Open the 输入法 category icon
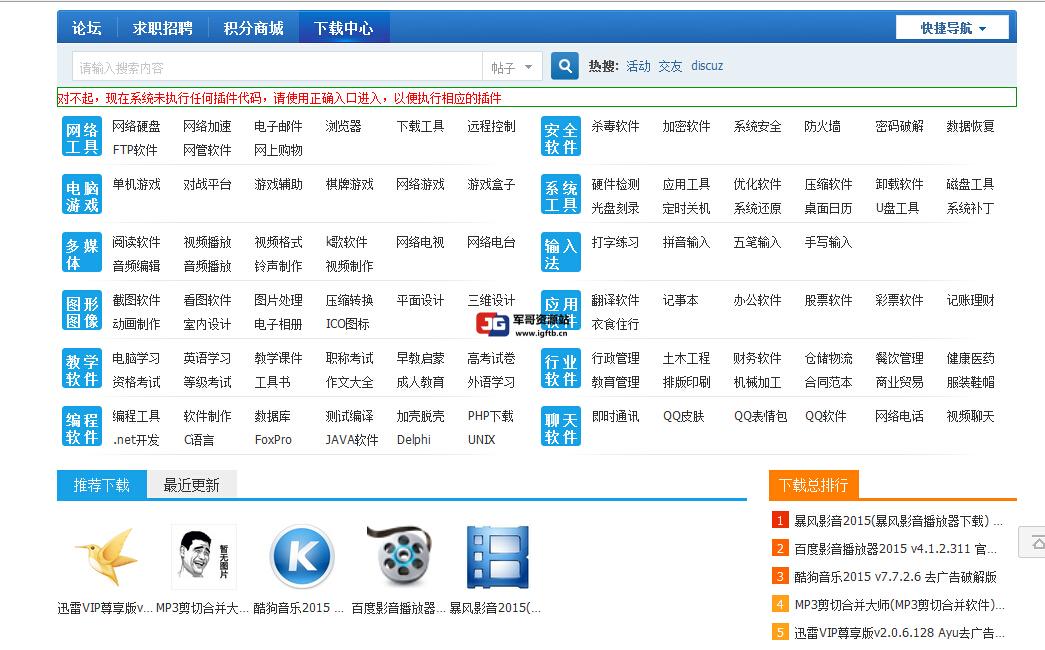Viewport: 1045px width, 650px height. (560, 253)
